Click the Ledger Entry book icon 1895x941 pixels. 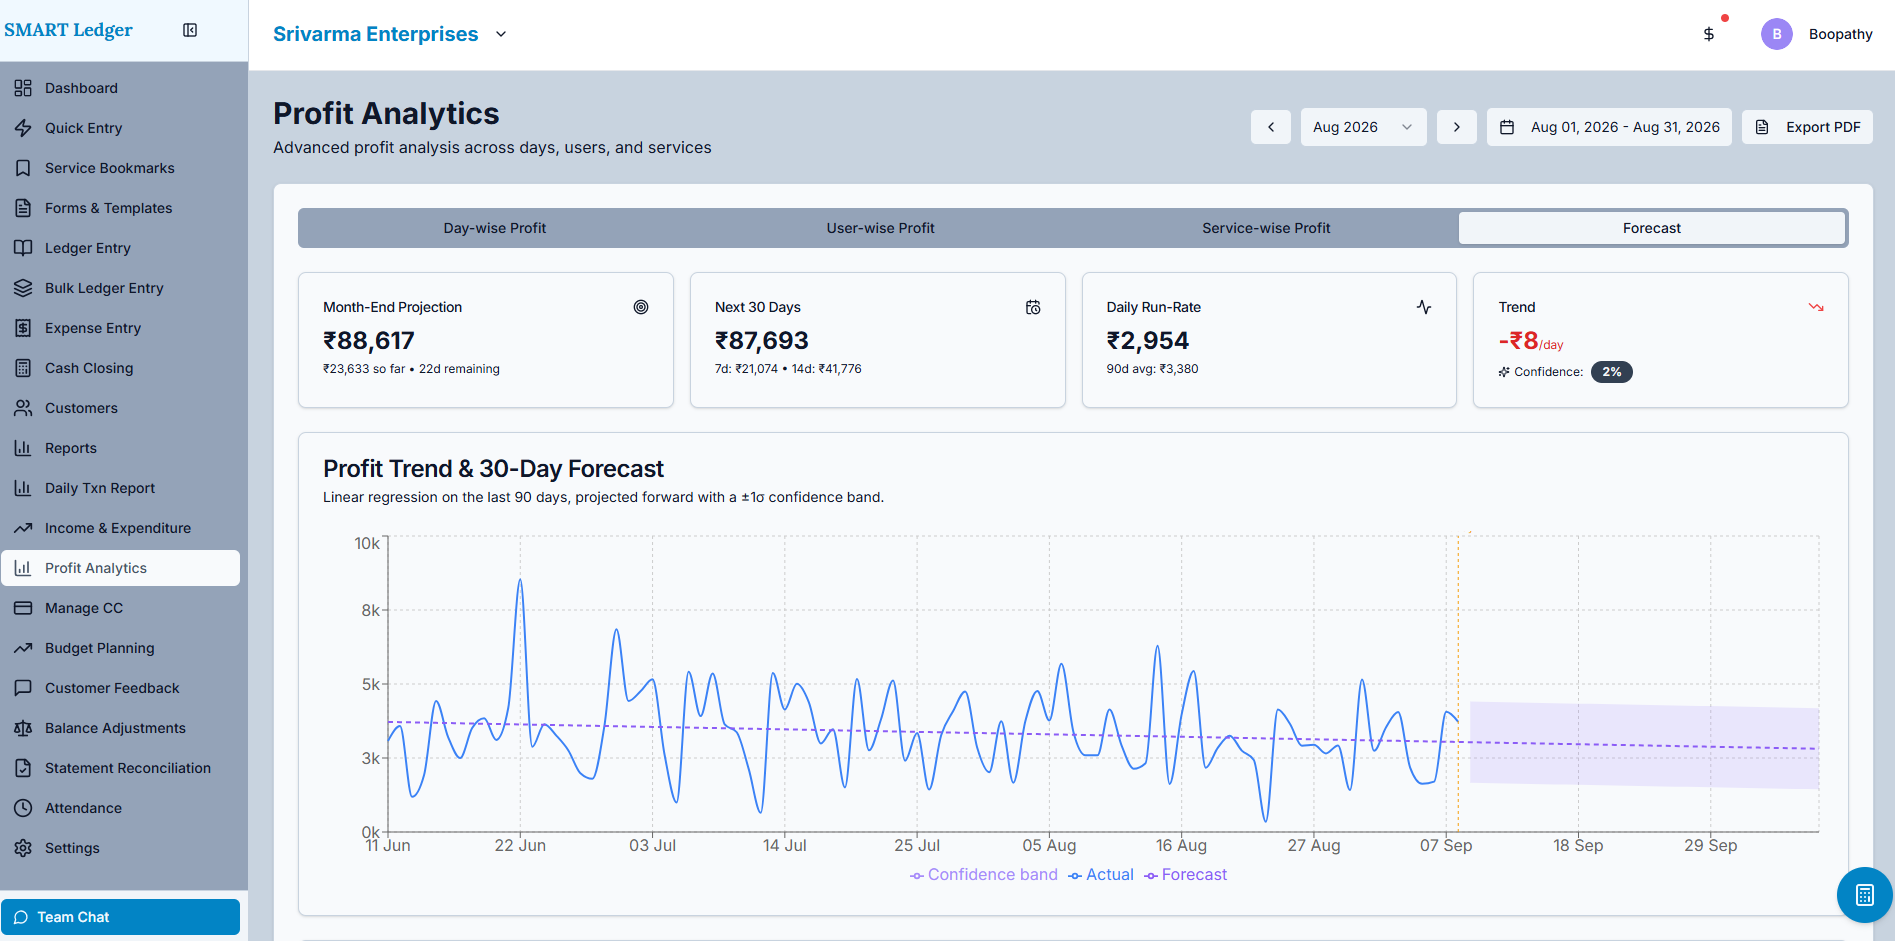pos(23,248)
